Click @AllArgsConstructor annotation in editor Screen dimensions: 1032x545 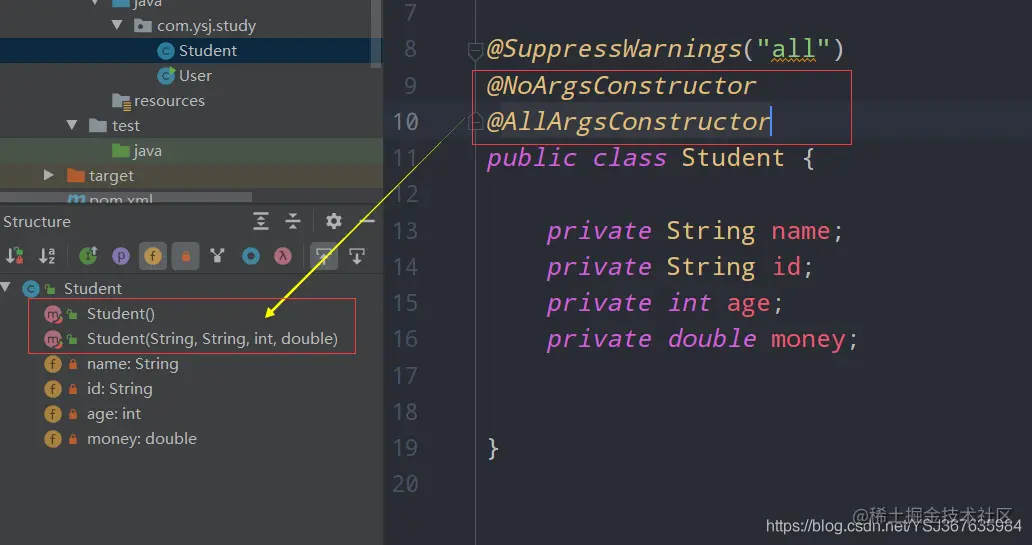tap(628, 122)
